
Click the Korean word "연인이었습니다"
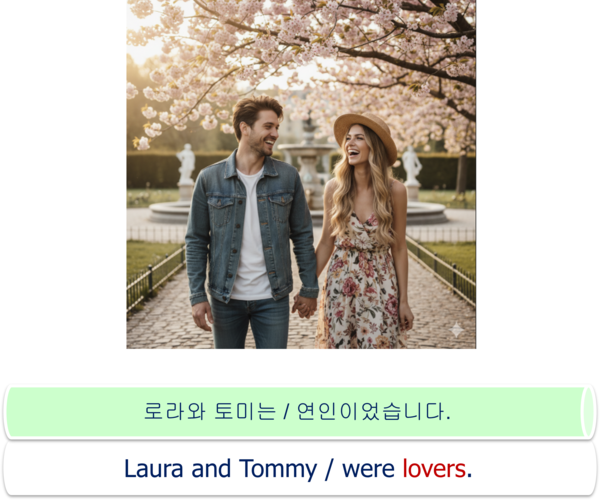371,411
